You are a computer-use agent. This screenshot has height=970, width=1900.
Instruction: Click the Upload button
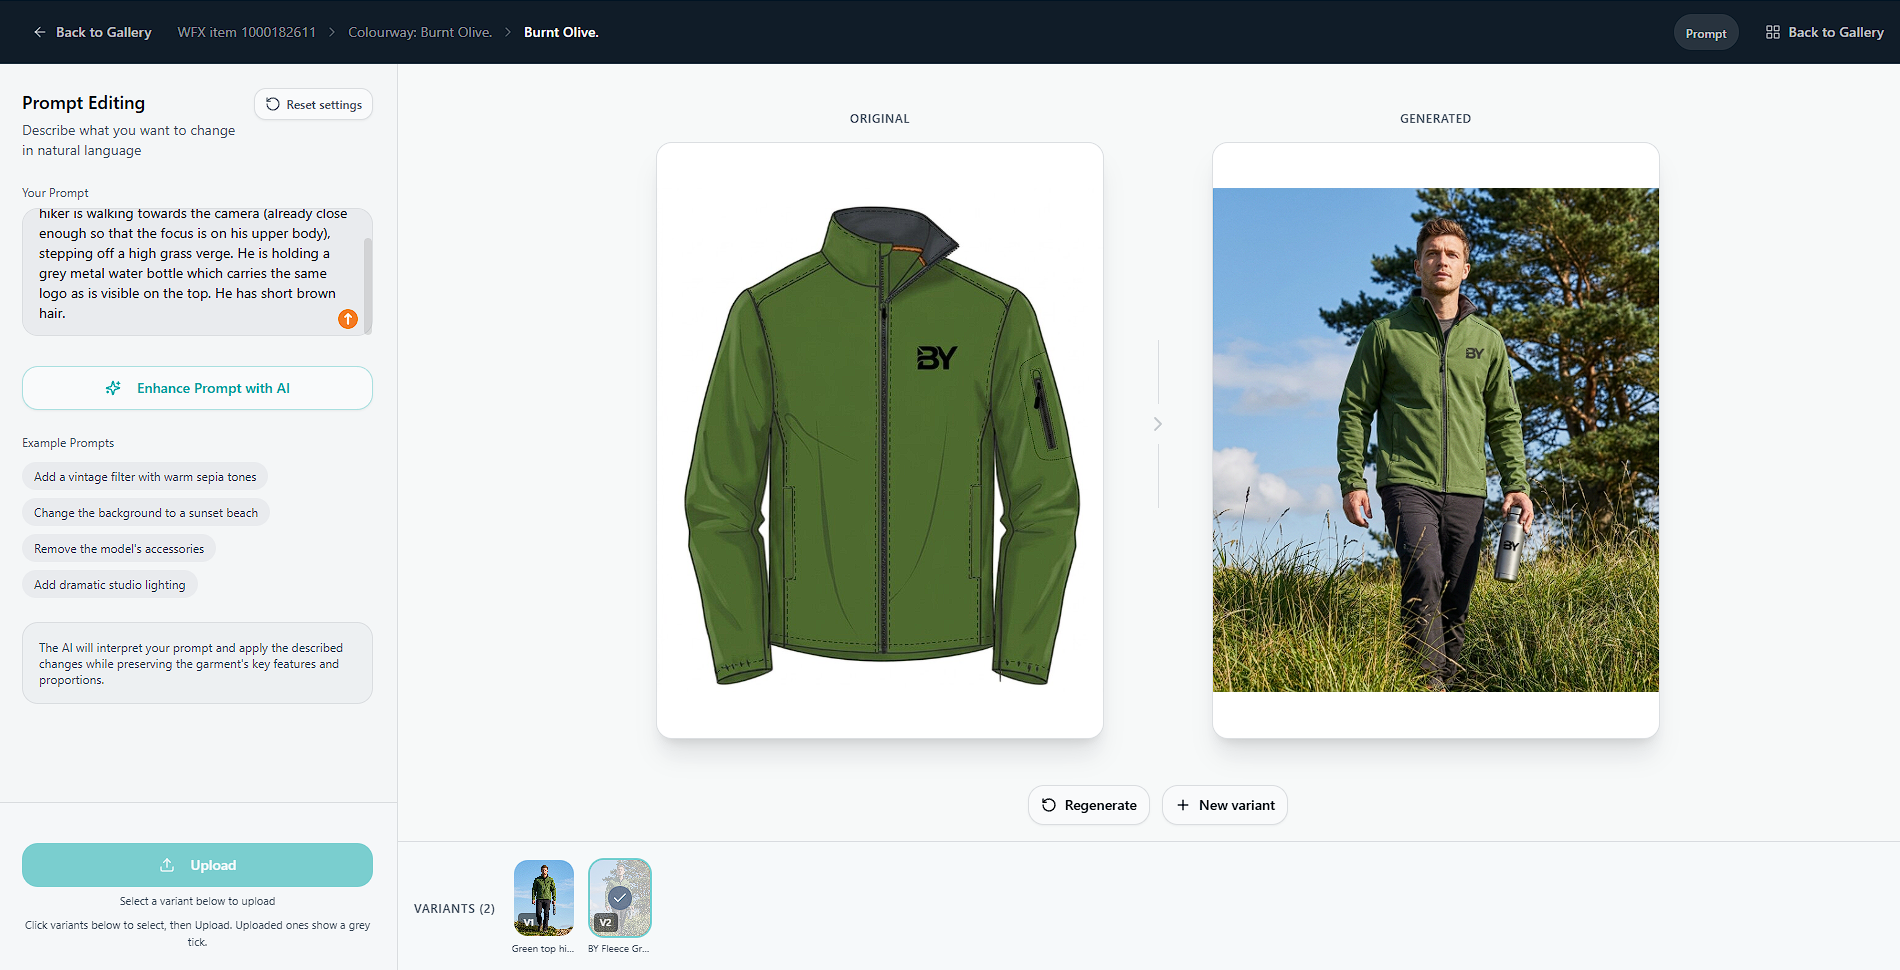pyautogui.click(x=197, y=865)
